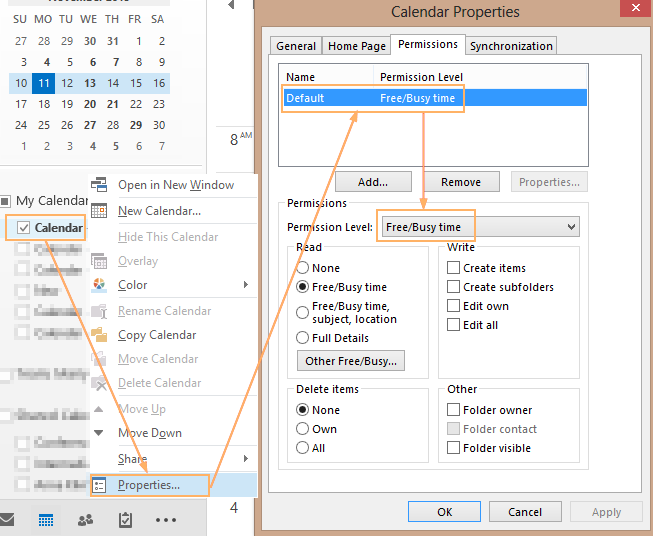This screenshot has height=536, width=653.
Task: Select November 20 in mini calendar
Action: [x=90, y=104]
